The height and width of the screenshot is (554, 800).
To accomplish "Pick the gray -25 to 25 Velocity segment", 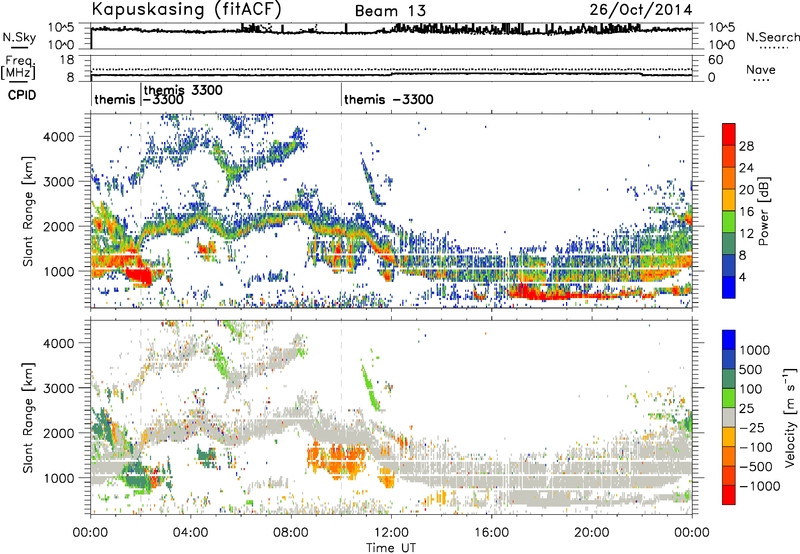I will click(729, 417).
